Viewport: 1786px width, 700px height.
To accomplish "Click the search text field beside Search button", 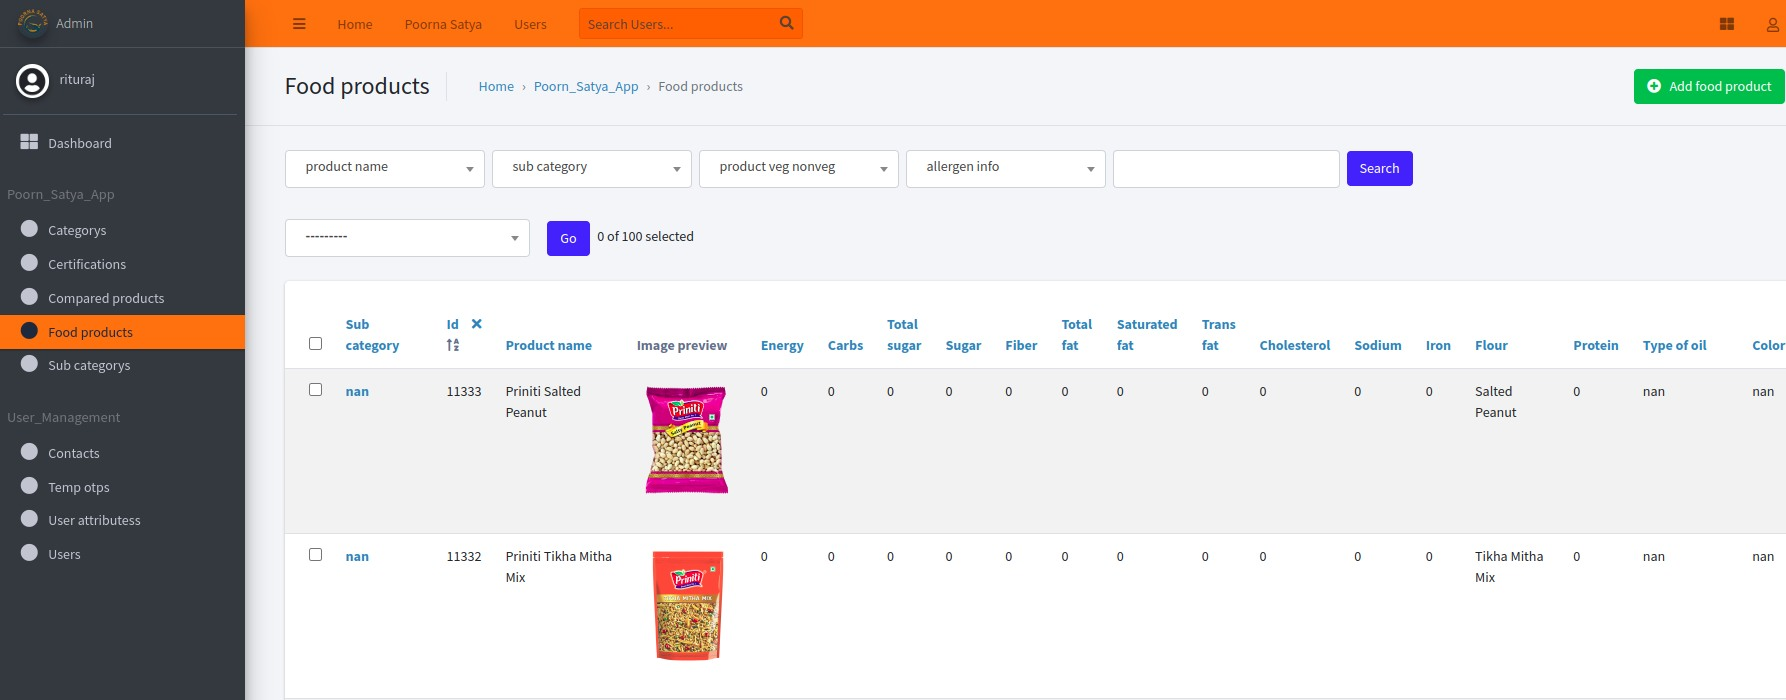I will 1225,169.
